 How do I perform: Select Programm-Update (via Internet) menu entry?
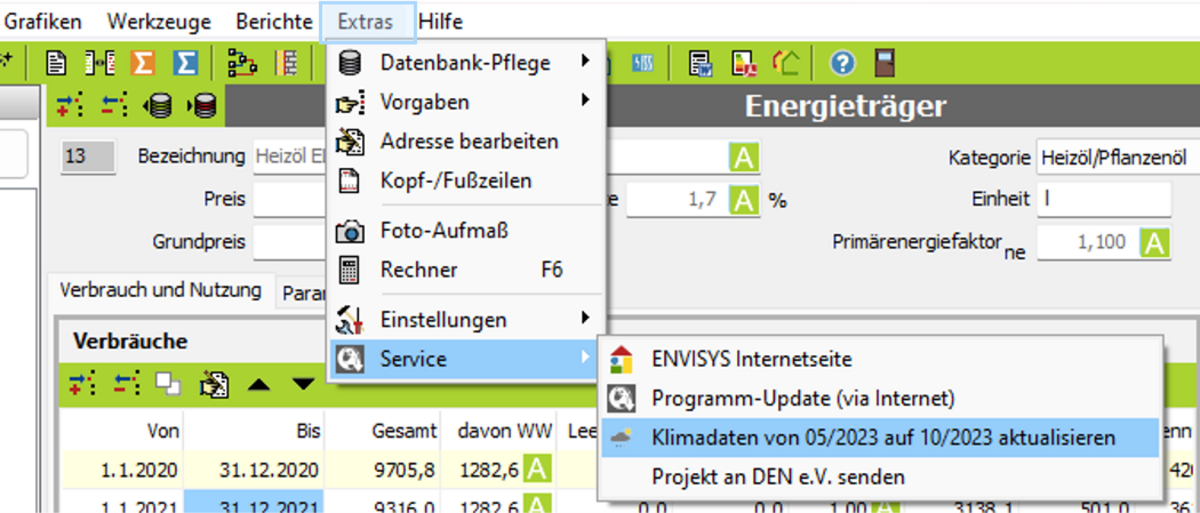(x=803, y=398)
